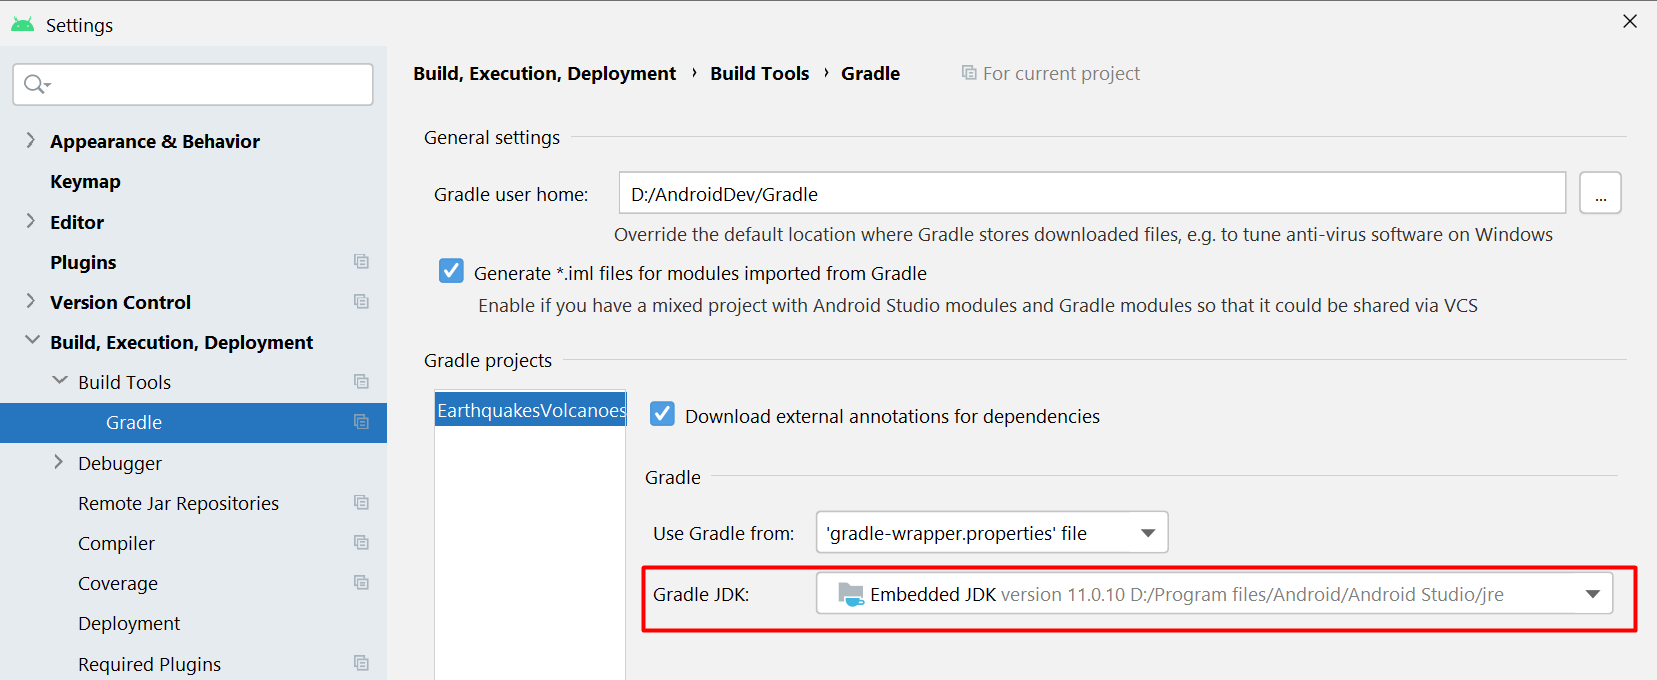Click project-level icon next to Version Control

[361, 302]
